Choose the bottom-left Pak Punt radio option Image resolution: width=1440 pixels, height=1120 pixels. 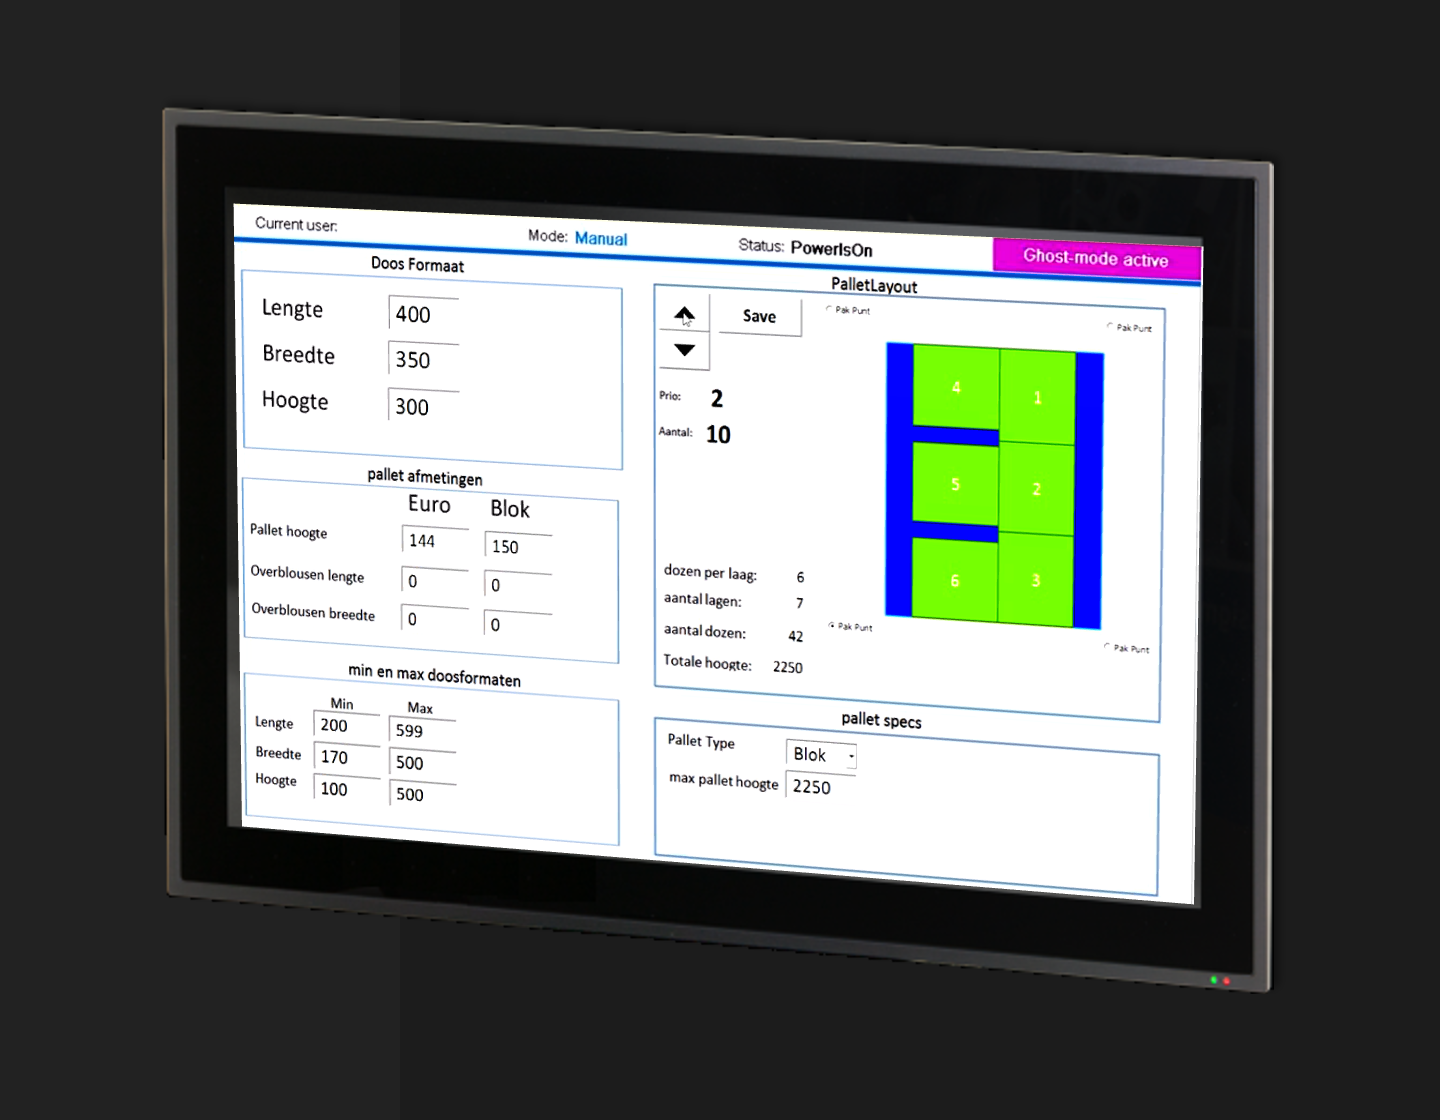pyautogui.click(x=832, y=626)
